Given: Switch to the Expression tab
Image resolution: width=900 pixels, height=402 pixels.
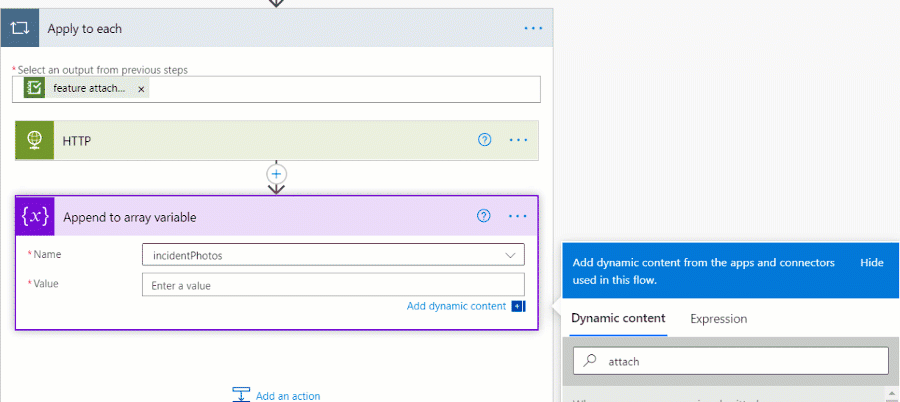Looking at the screenshot, I should pyautogui.click(x=718, y=319).
